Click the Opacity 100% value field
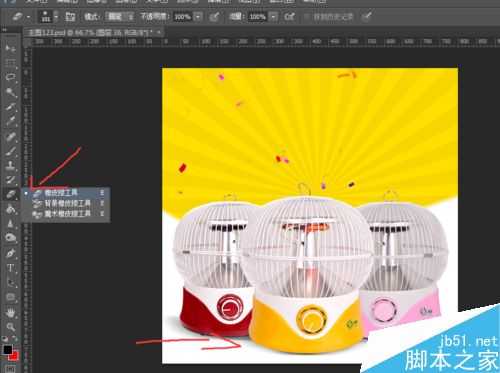Screen dimensions: 500x373 tap(183, 16)
